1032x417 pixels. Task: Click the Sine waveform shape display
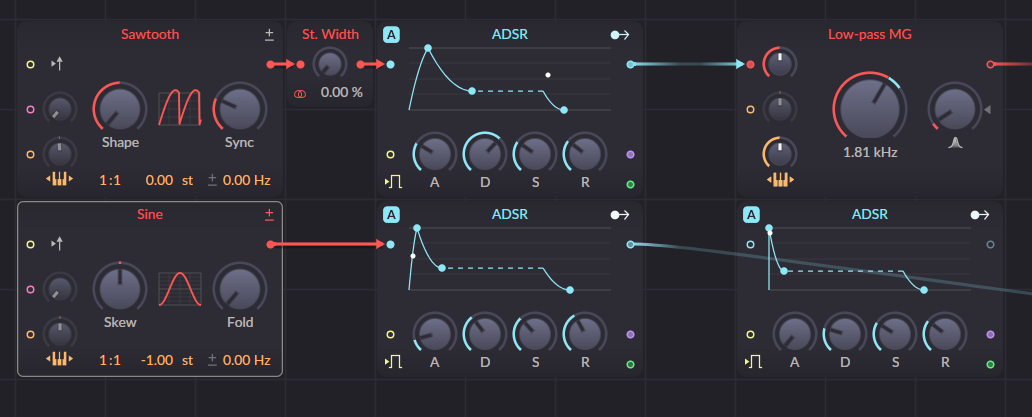coord(180,288)
